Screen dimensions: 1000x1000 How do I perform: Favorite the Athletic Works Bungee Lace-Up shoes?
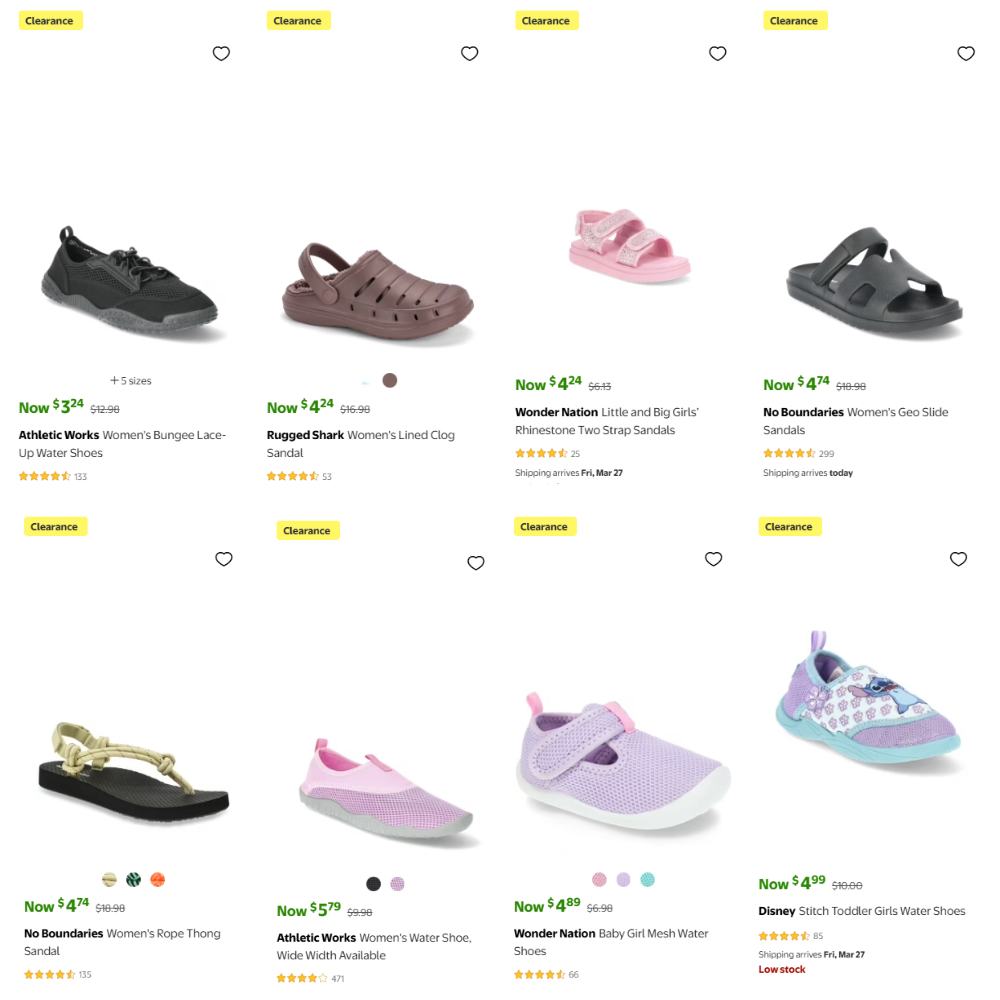coord(221,54)
